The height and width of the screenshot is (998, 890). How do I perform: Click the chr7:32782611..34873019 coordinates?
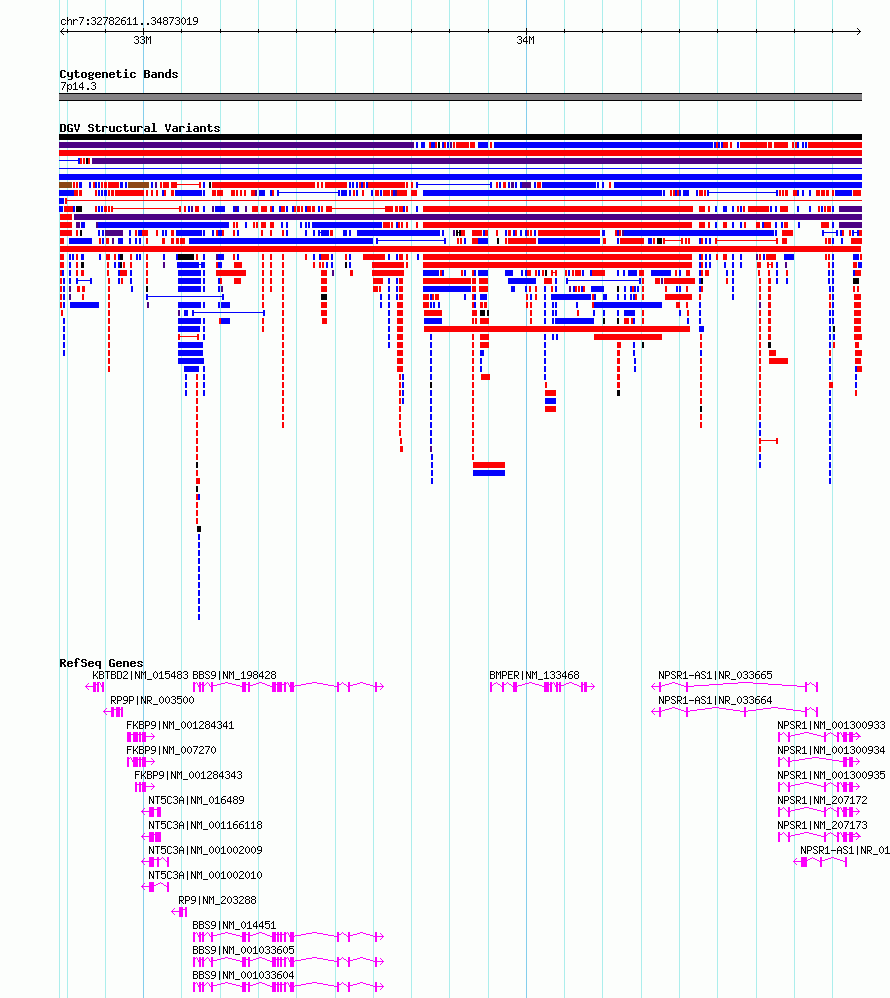[x=129, y=21]
